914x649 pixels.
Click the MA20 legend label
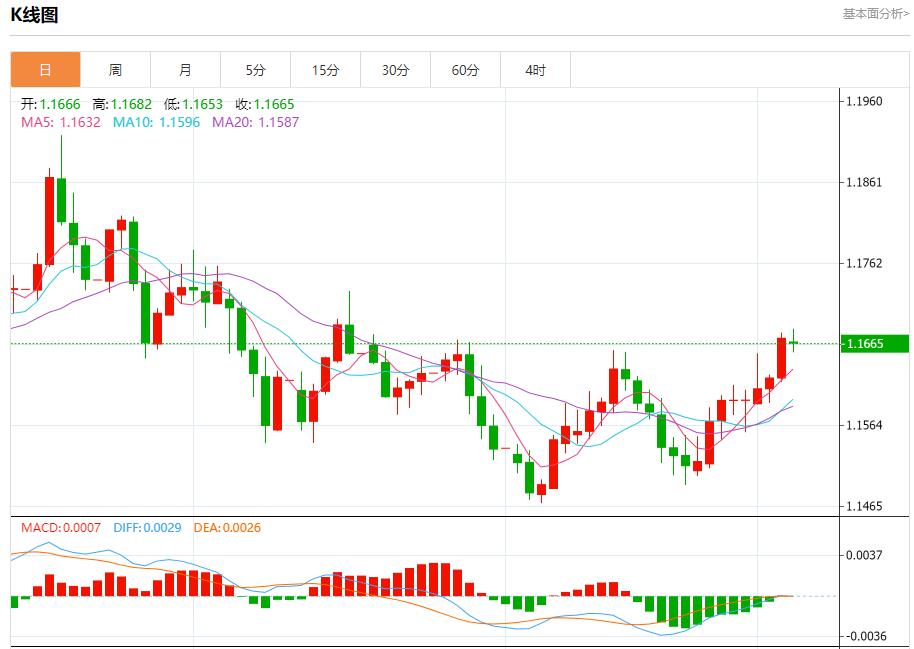click(255, 122)
